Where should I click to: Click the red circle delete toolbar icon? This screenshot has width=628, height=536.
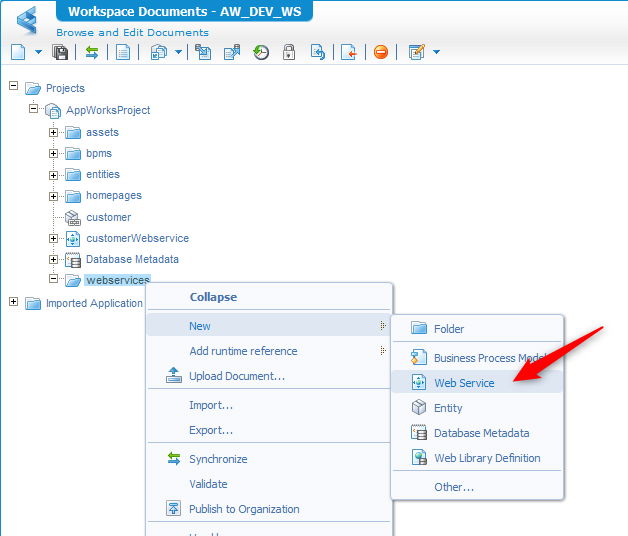[x=381, y=52]
